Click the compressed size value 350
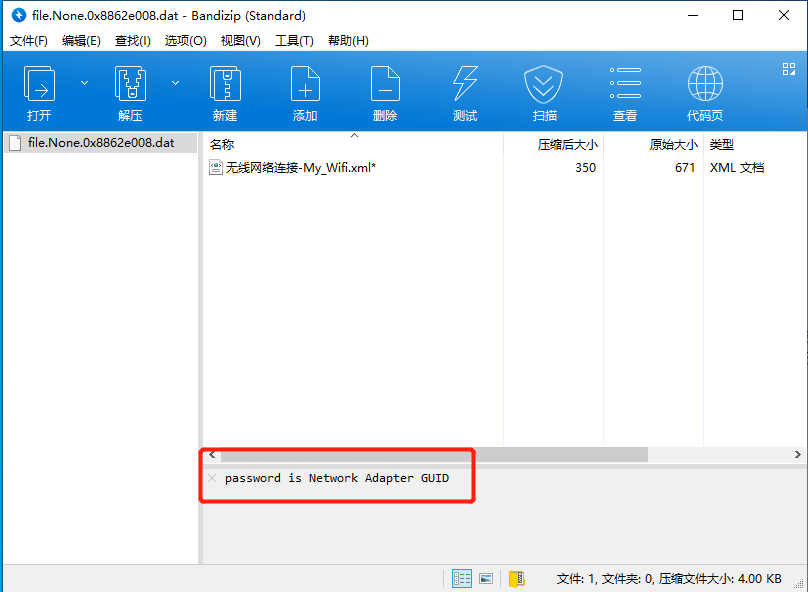 click(585, 167)
